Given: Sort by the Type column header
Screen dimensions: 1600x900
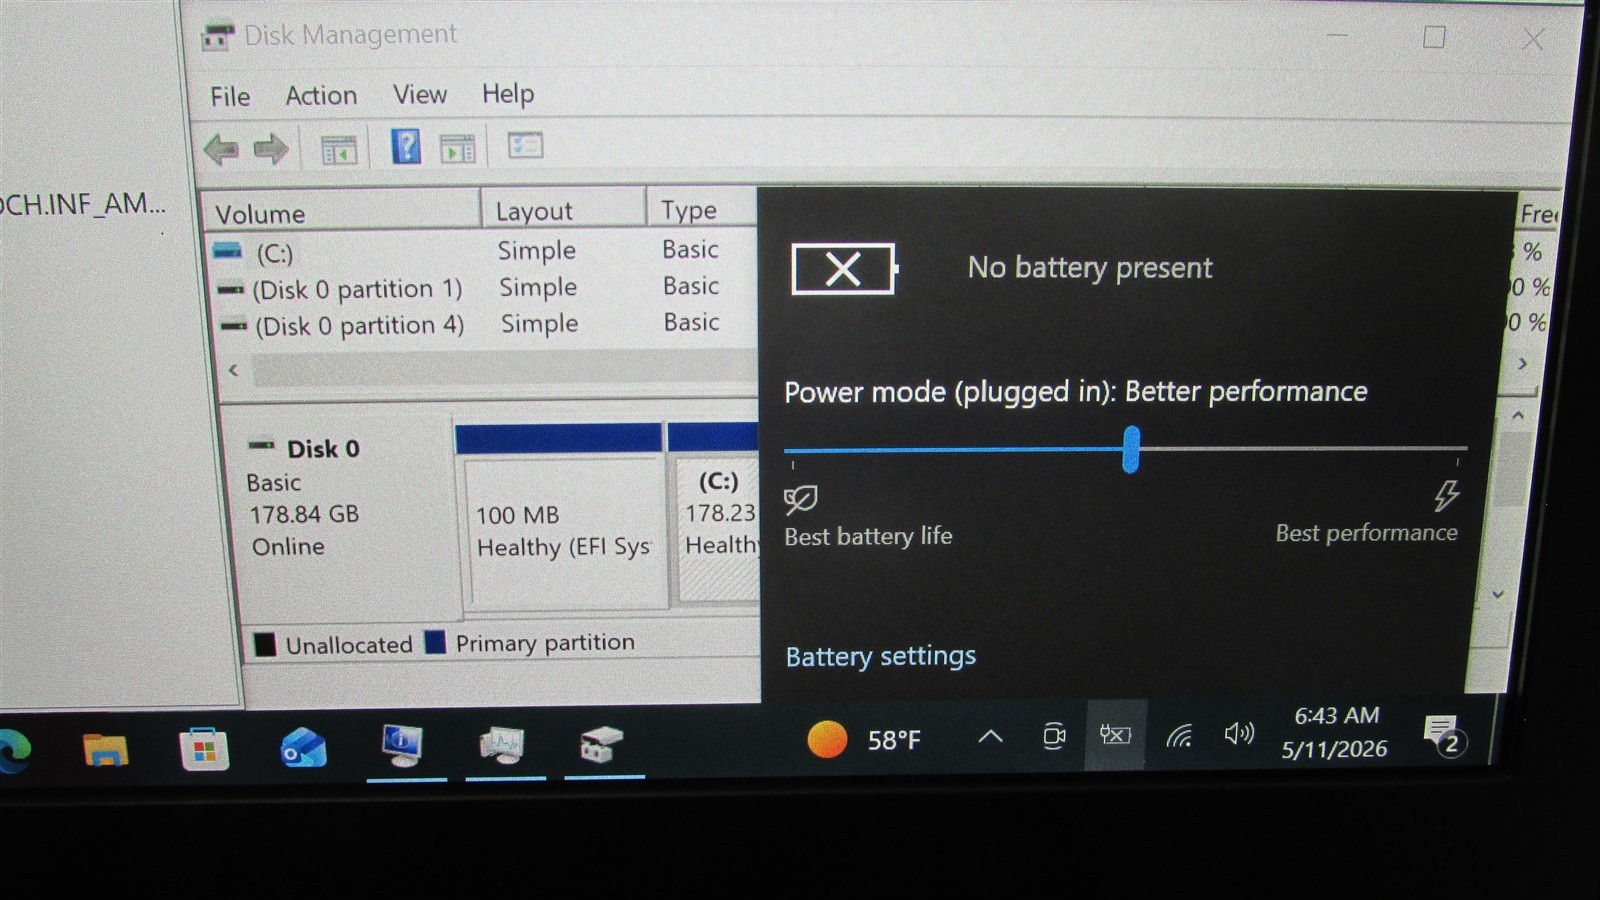Looking at the screenshot, I should pos(702,209).
